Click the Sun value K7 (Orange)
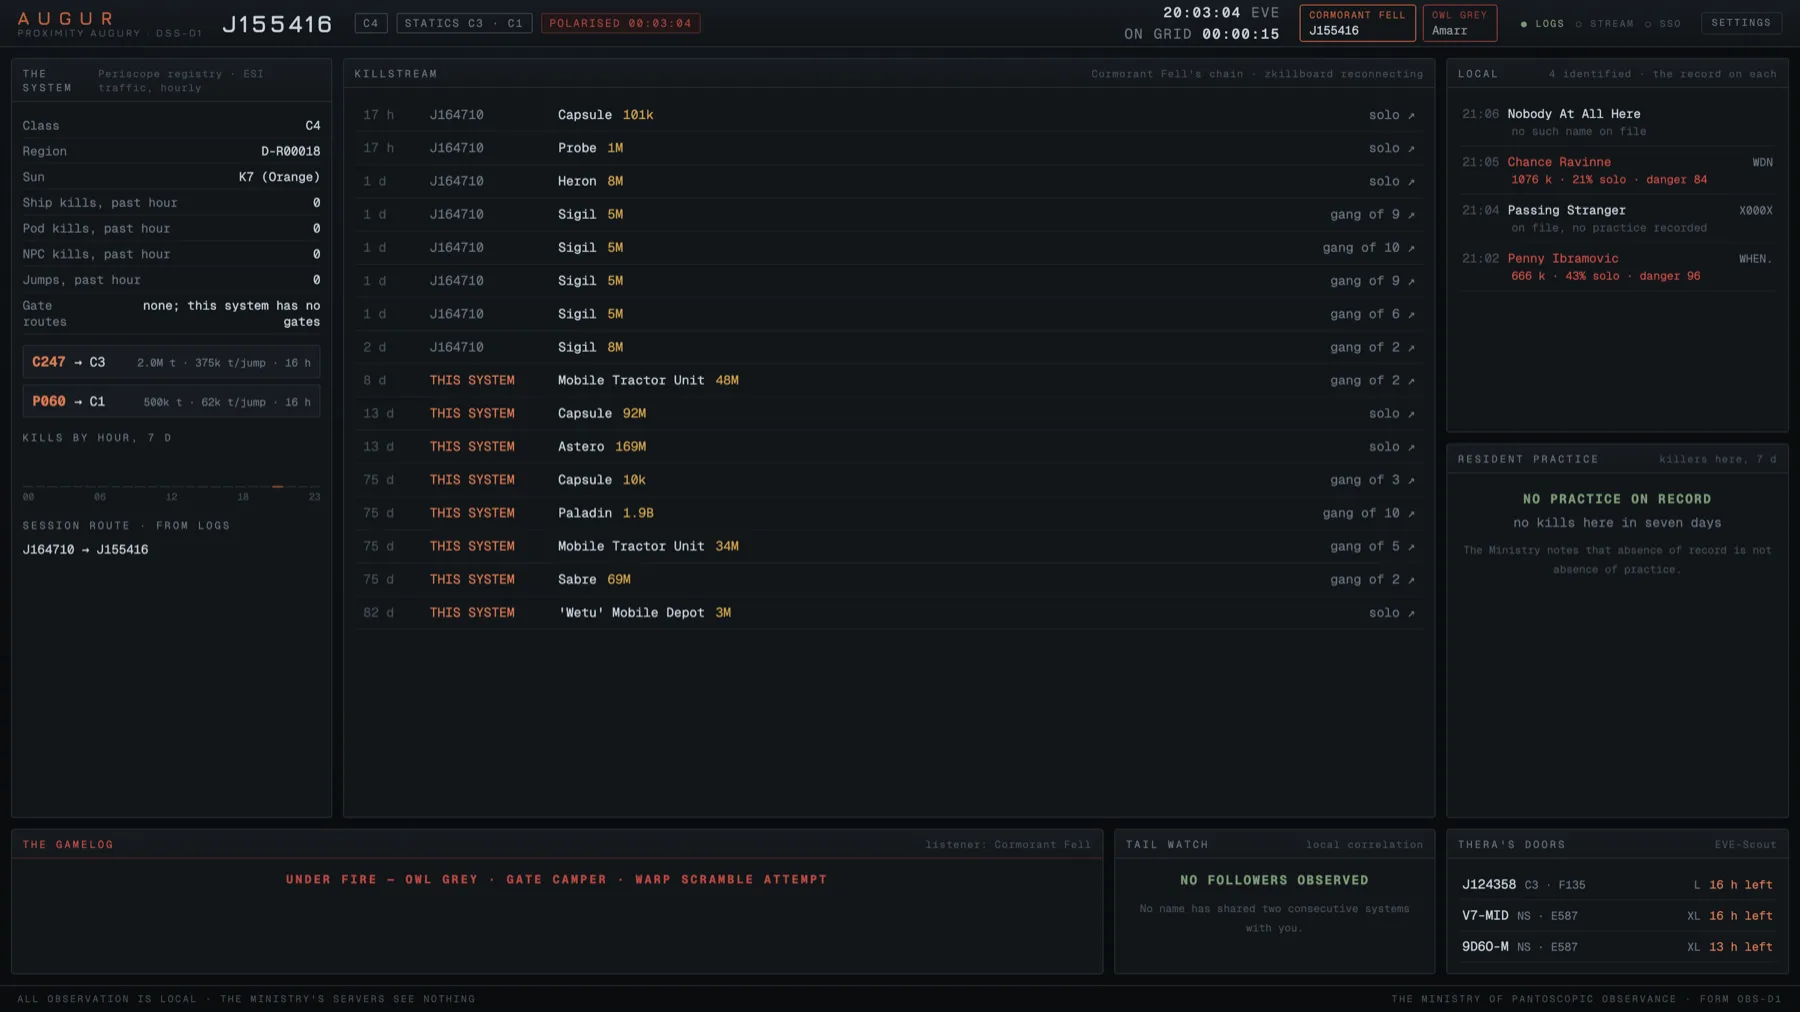This screenshot has width=1800, height=1012. pos(279,177)
